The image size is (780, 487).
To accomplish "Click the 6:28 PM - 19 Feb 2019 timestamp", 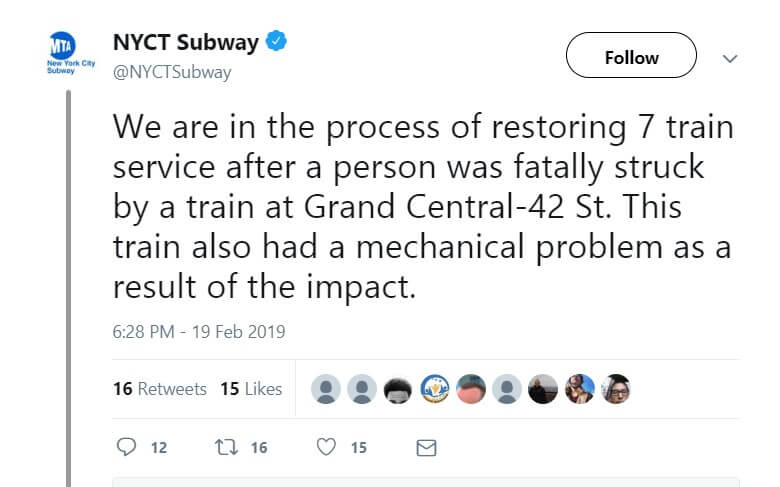I will [199, 331].
